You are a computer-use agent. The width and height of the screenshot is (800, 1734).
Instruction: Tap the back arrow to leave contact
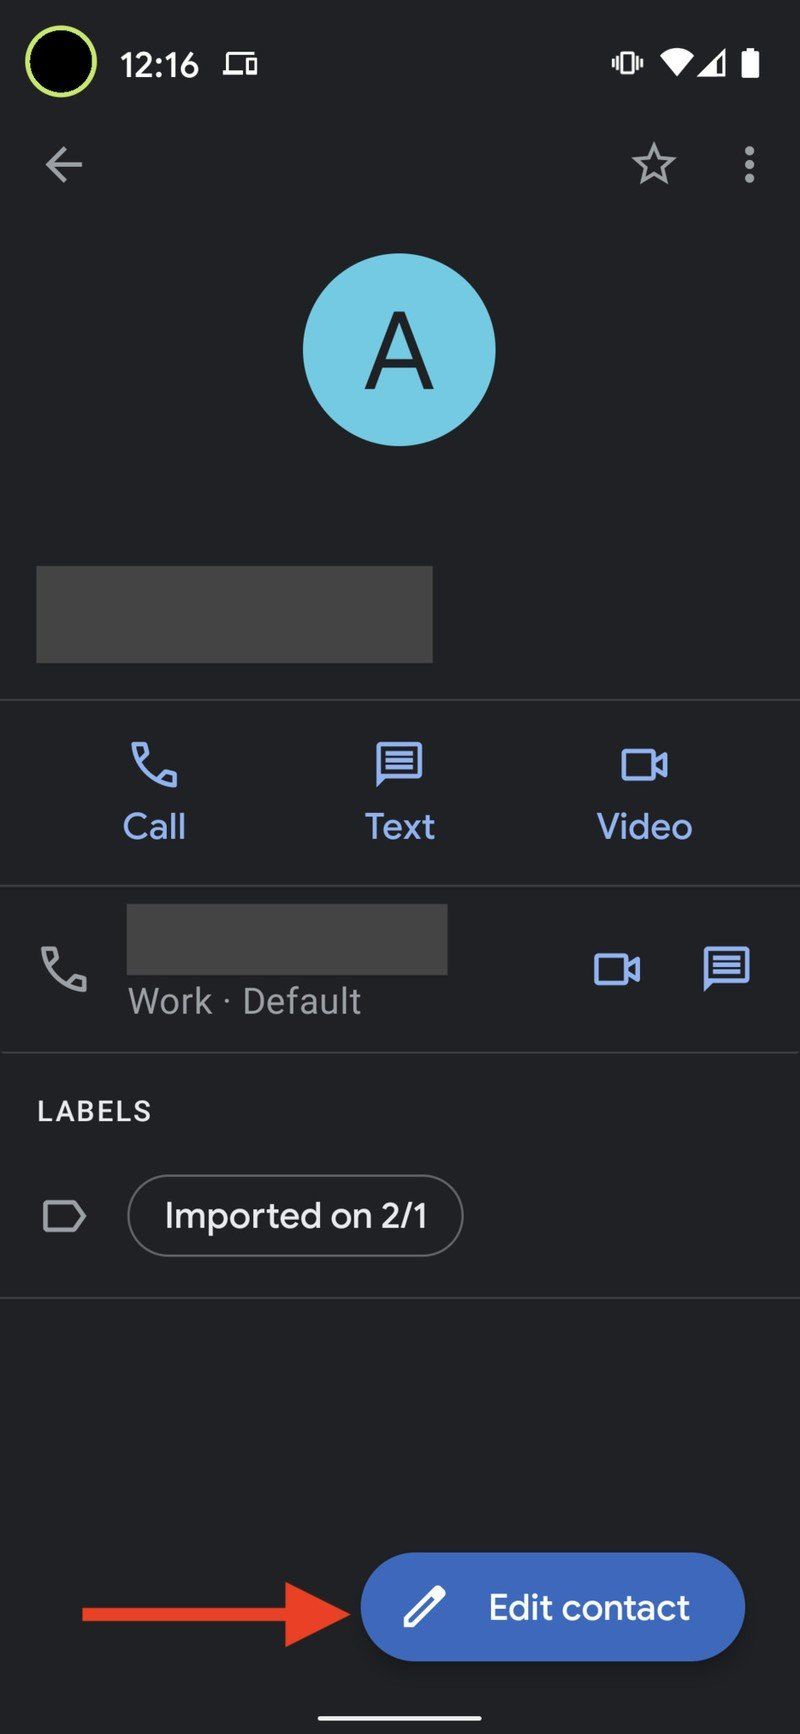(62, 164)
